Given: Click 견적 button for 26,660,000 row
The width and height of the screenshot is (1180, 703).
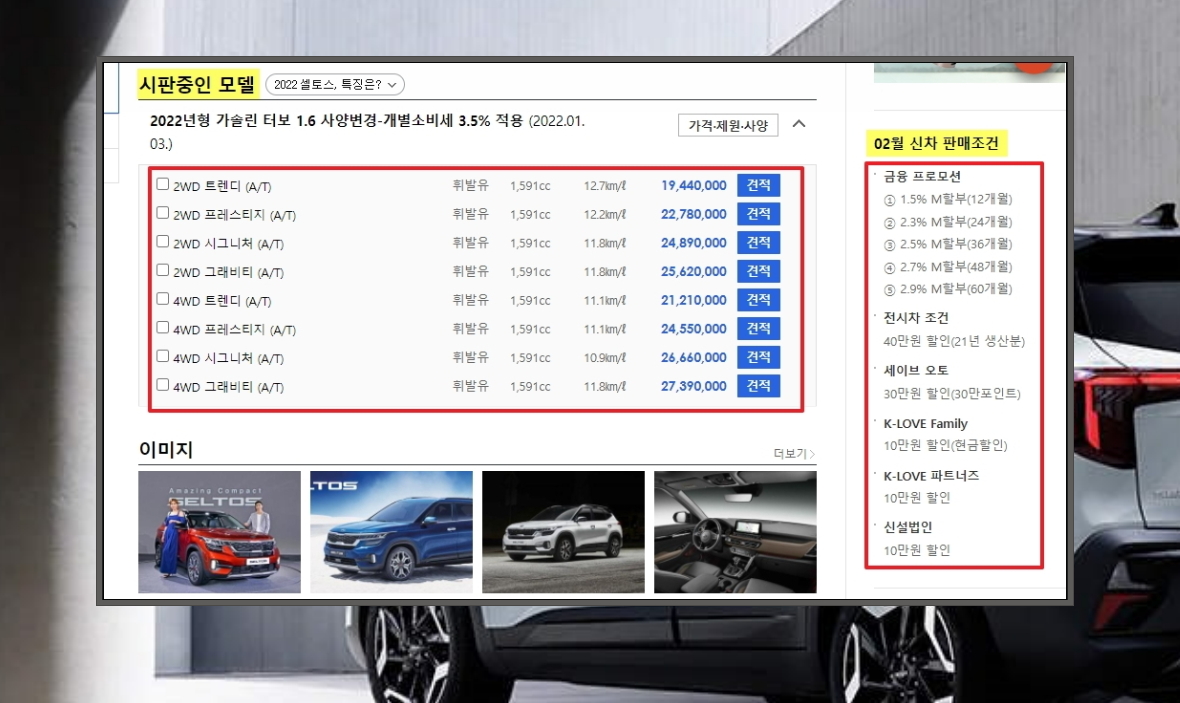Looking at the screenshot, I should [759, 357].
